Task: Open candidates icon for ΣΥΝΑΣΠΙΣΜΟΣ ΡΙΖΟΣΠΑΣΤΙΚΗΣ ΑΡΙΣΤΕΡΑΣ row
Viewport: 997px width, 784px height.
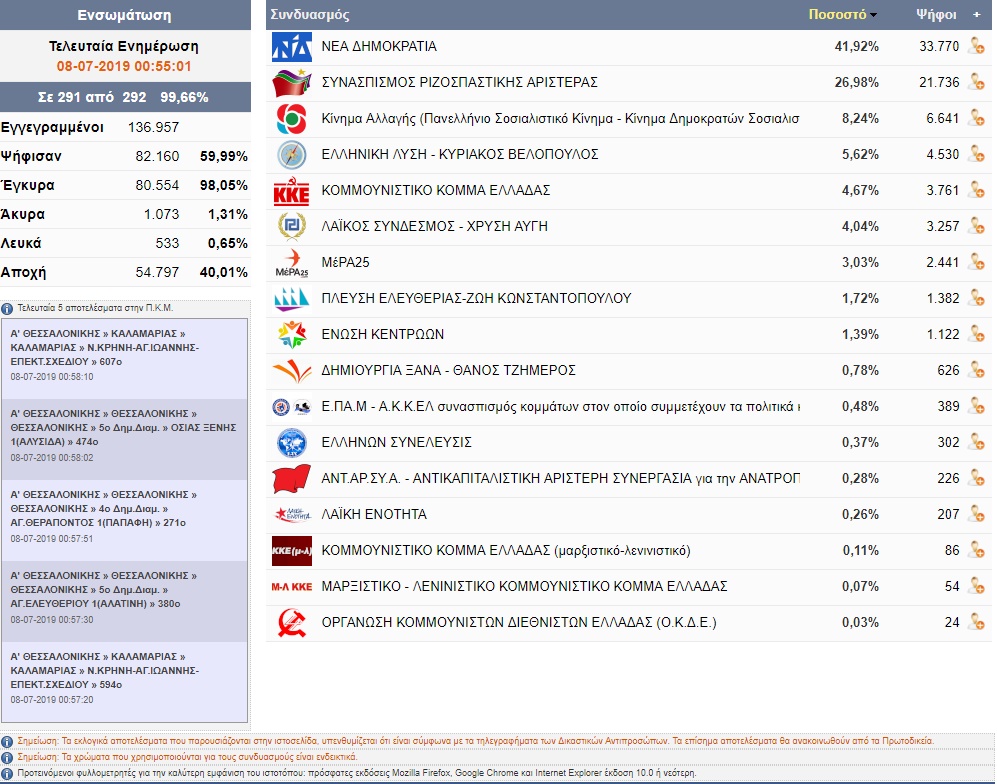Action: pos(977,82)
